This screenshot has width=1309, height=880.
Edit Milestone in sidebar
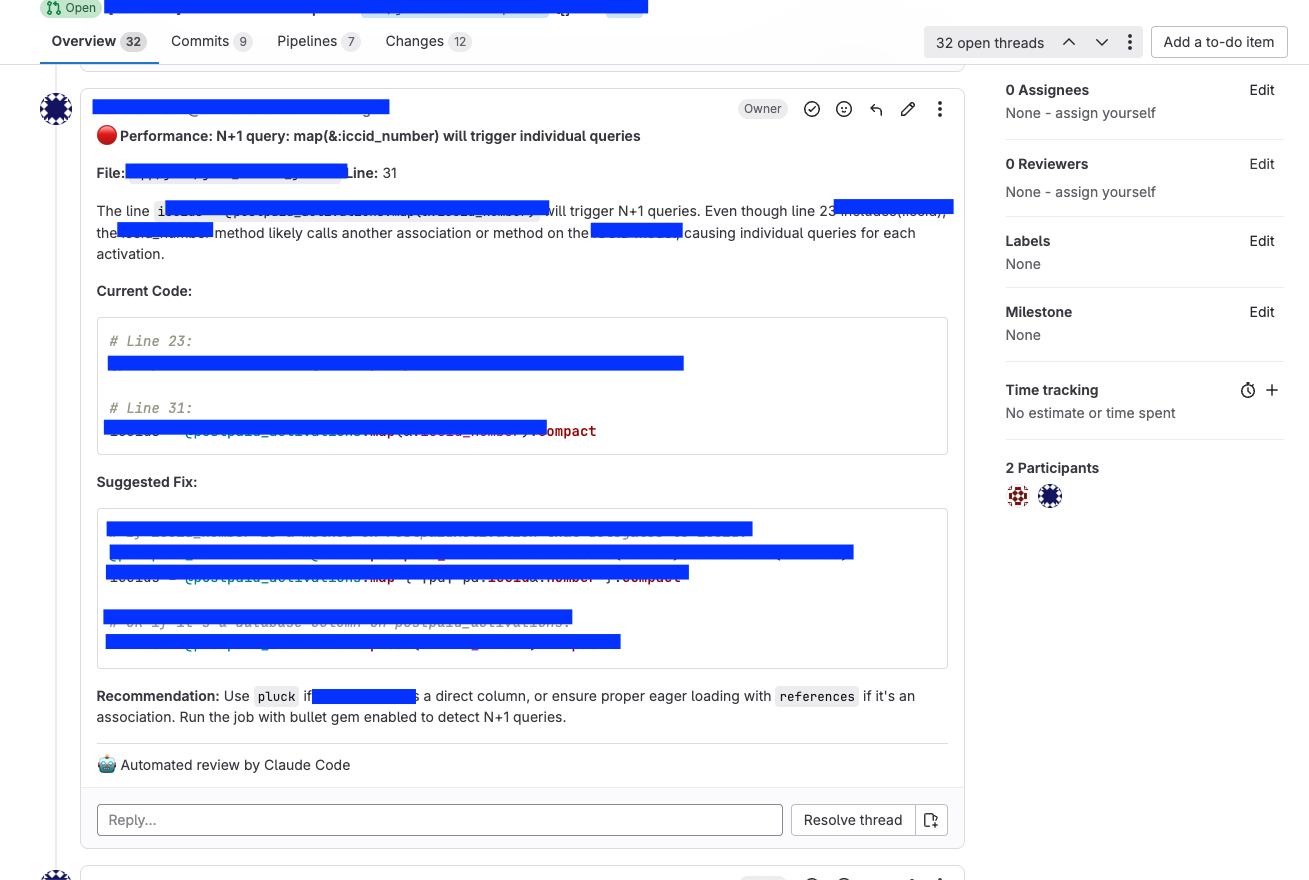[x=1262, y=312]
